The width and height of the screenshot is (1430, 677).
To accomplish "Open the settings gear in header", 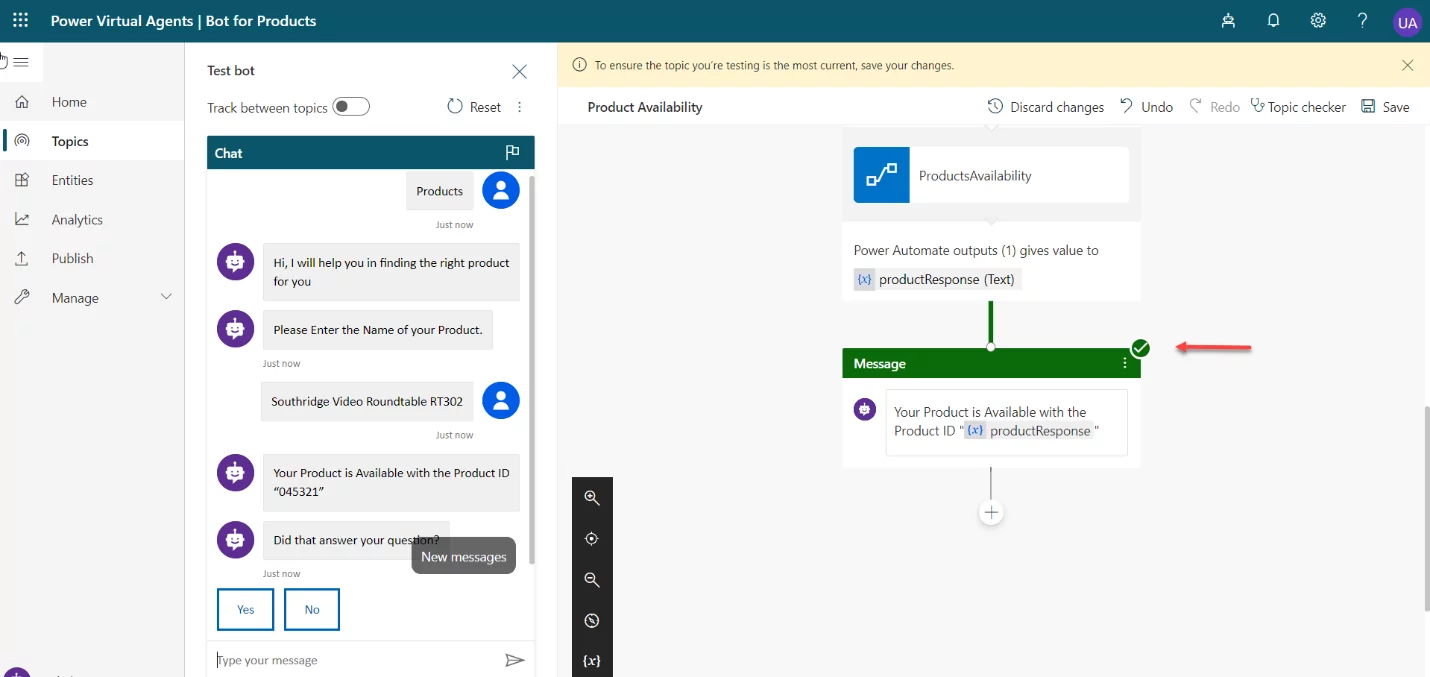I will 1318,21.
